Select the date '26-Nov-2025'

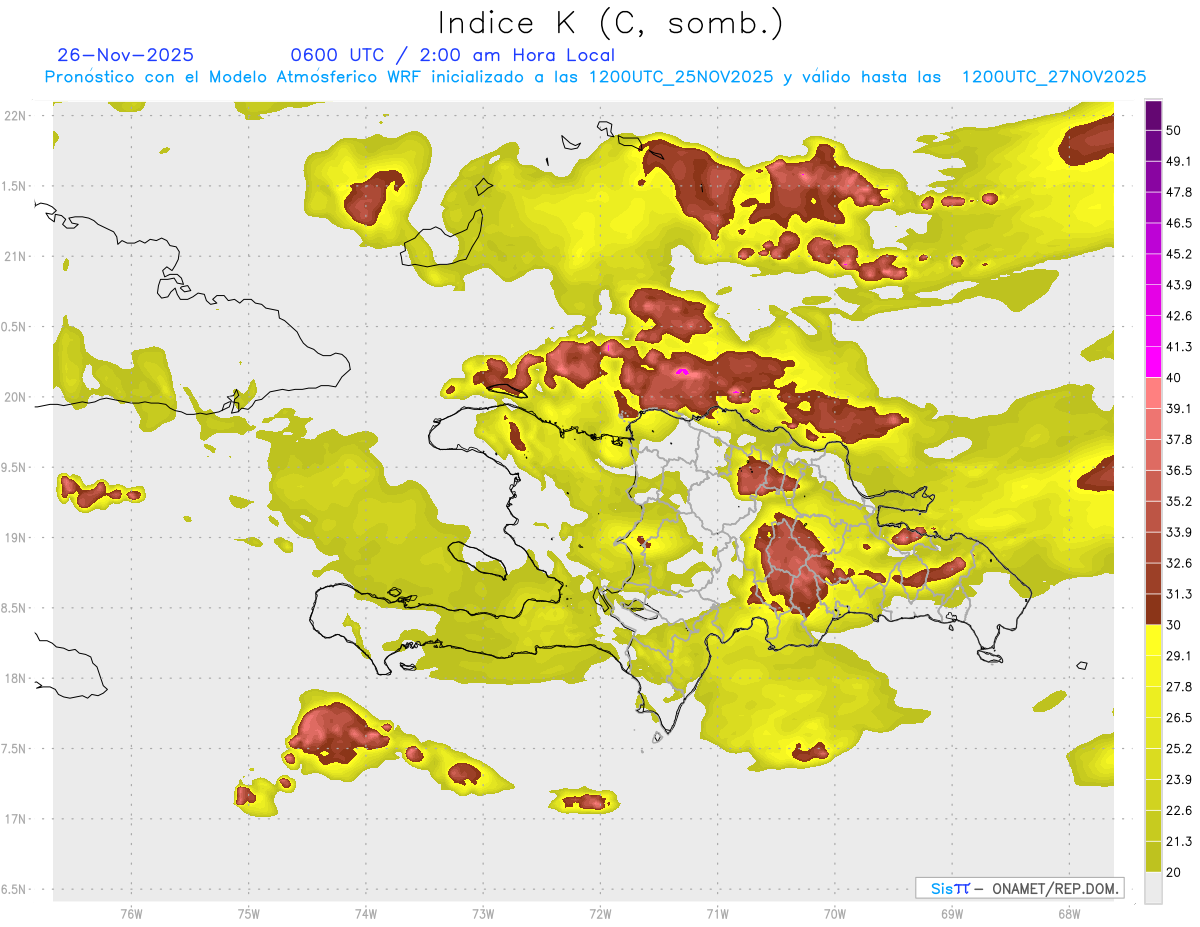pos(126,55)
